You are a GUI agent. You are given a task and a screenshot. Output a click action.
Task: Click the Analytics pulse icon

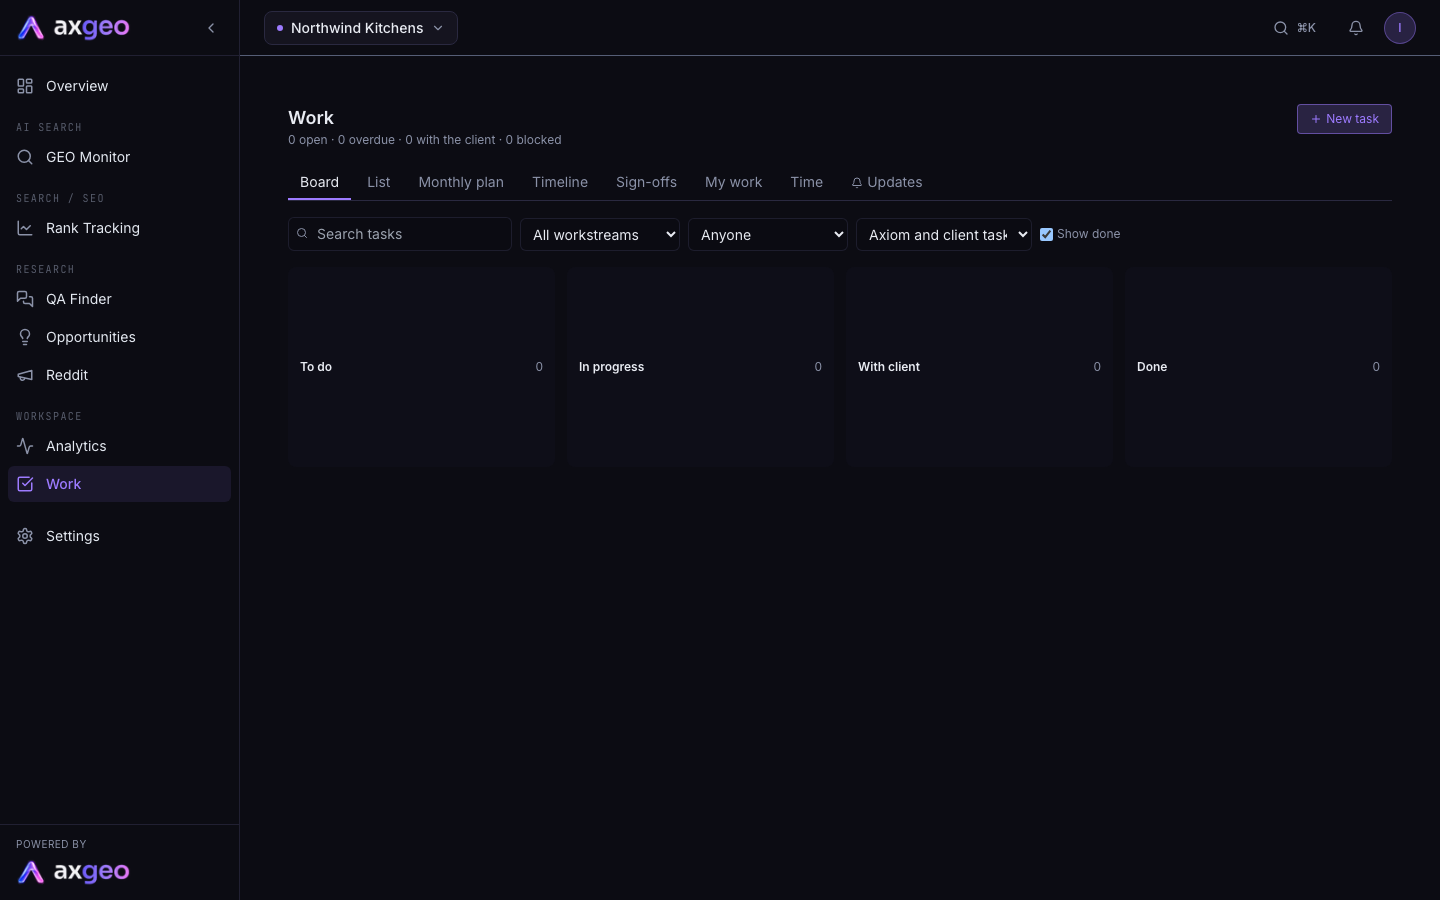[x=25, y=446]
